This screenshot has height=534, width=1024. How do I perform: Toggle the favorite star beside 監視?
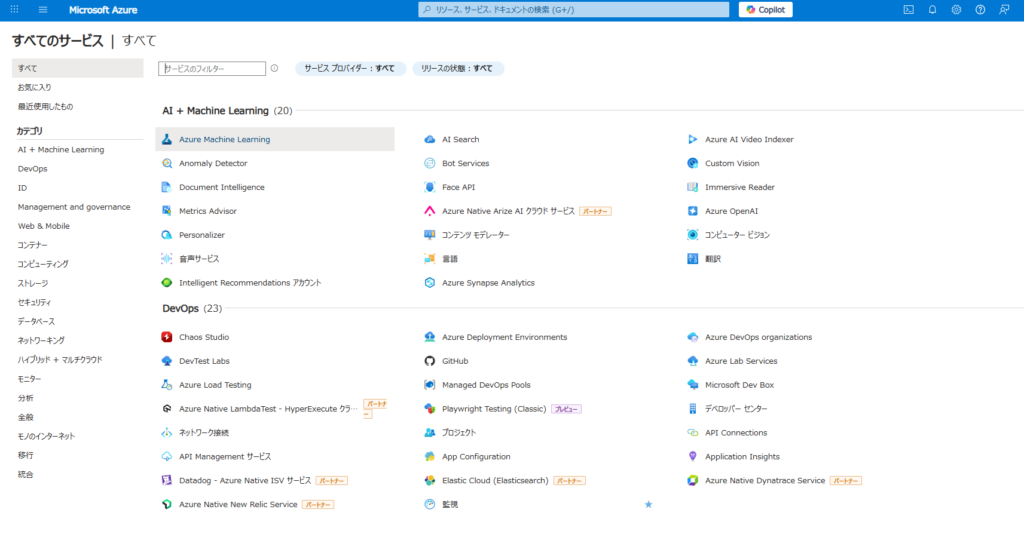pyautogui.click(x=648, y=504)
